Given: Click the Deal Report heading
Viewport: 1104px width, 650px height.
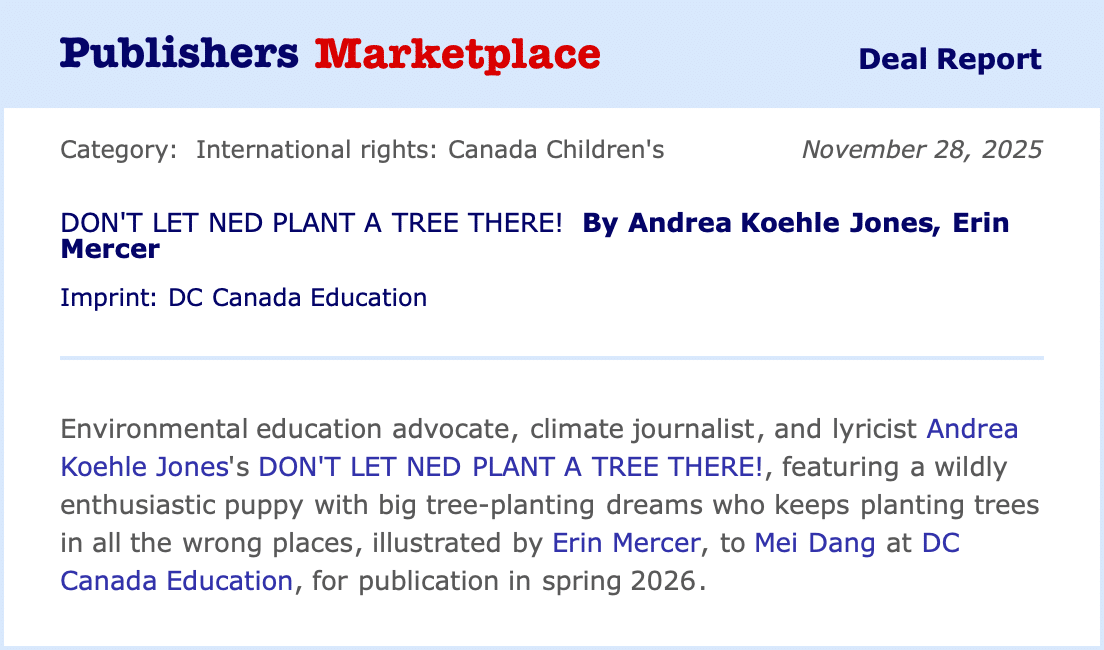Looking at the screenshot, I should point(949,59).
